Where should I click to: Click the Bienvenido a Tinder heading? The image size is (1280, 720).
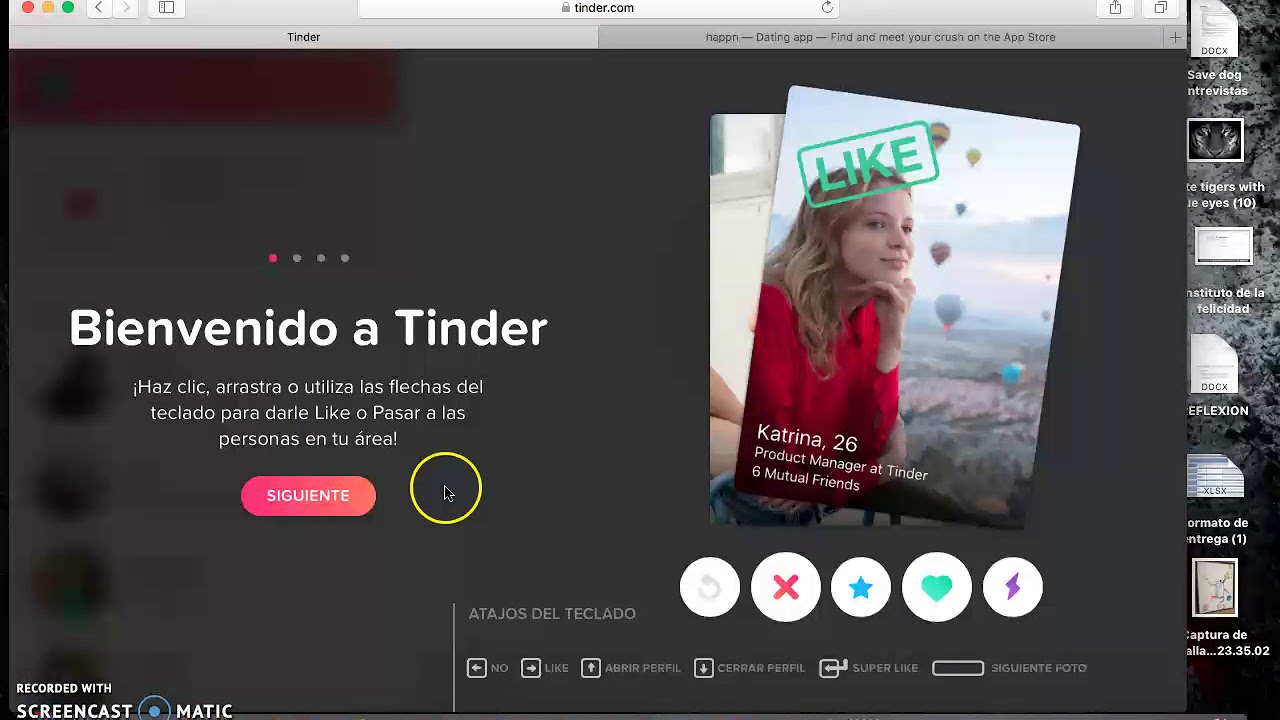[308, 328]
